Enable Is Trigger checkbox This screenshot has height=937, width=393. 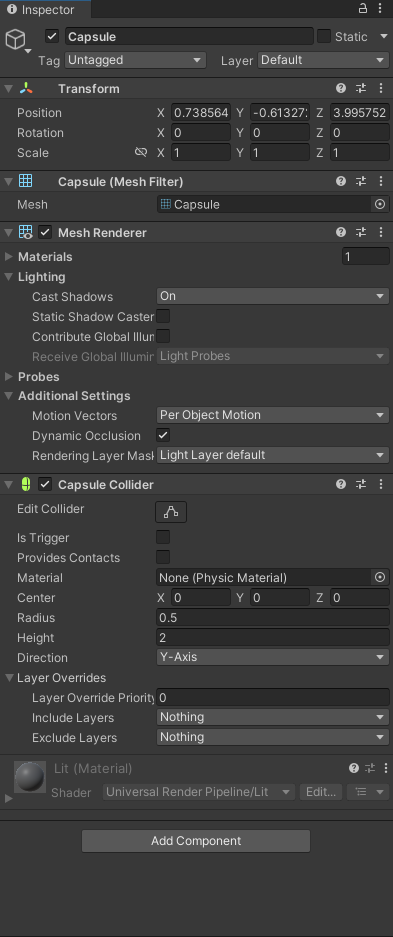click(162, 537)
